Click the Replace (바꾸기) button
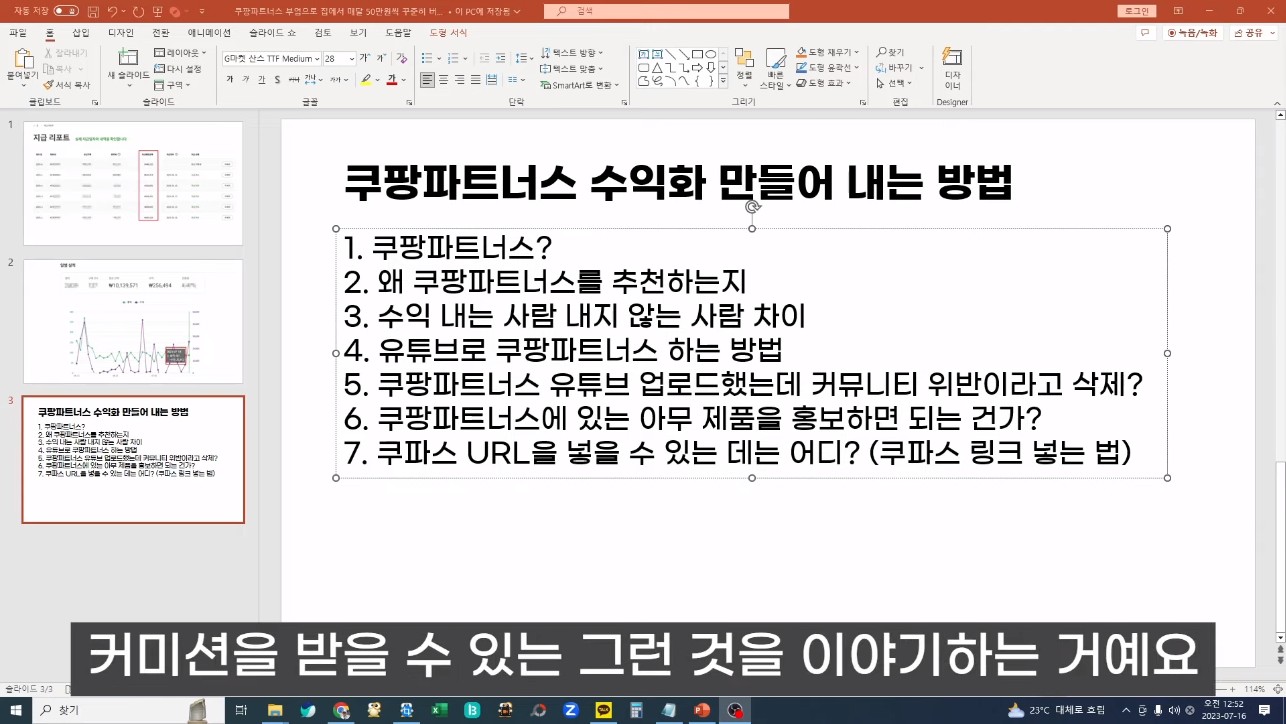 (x=894, y=68)
